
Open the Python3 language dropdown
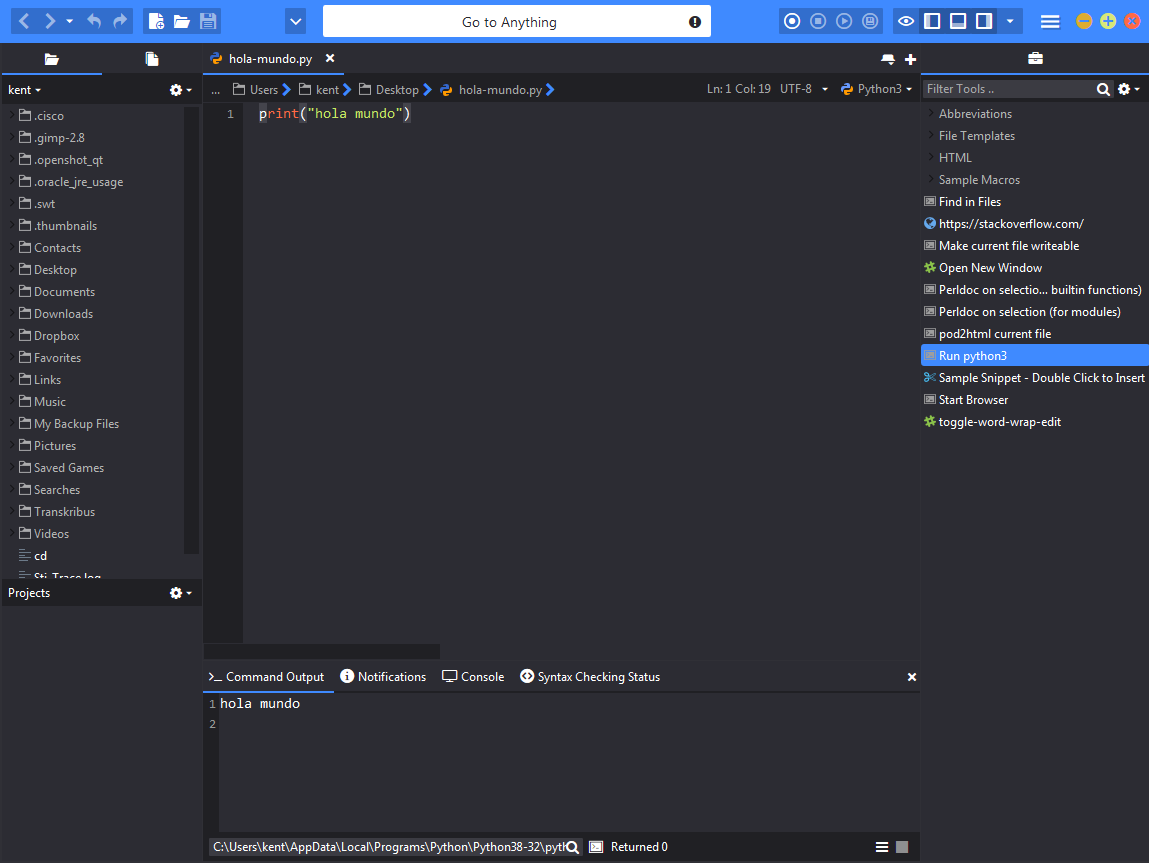click(x=877, y=89)
